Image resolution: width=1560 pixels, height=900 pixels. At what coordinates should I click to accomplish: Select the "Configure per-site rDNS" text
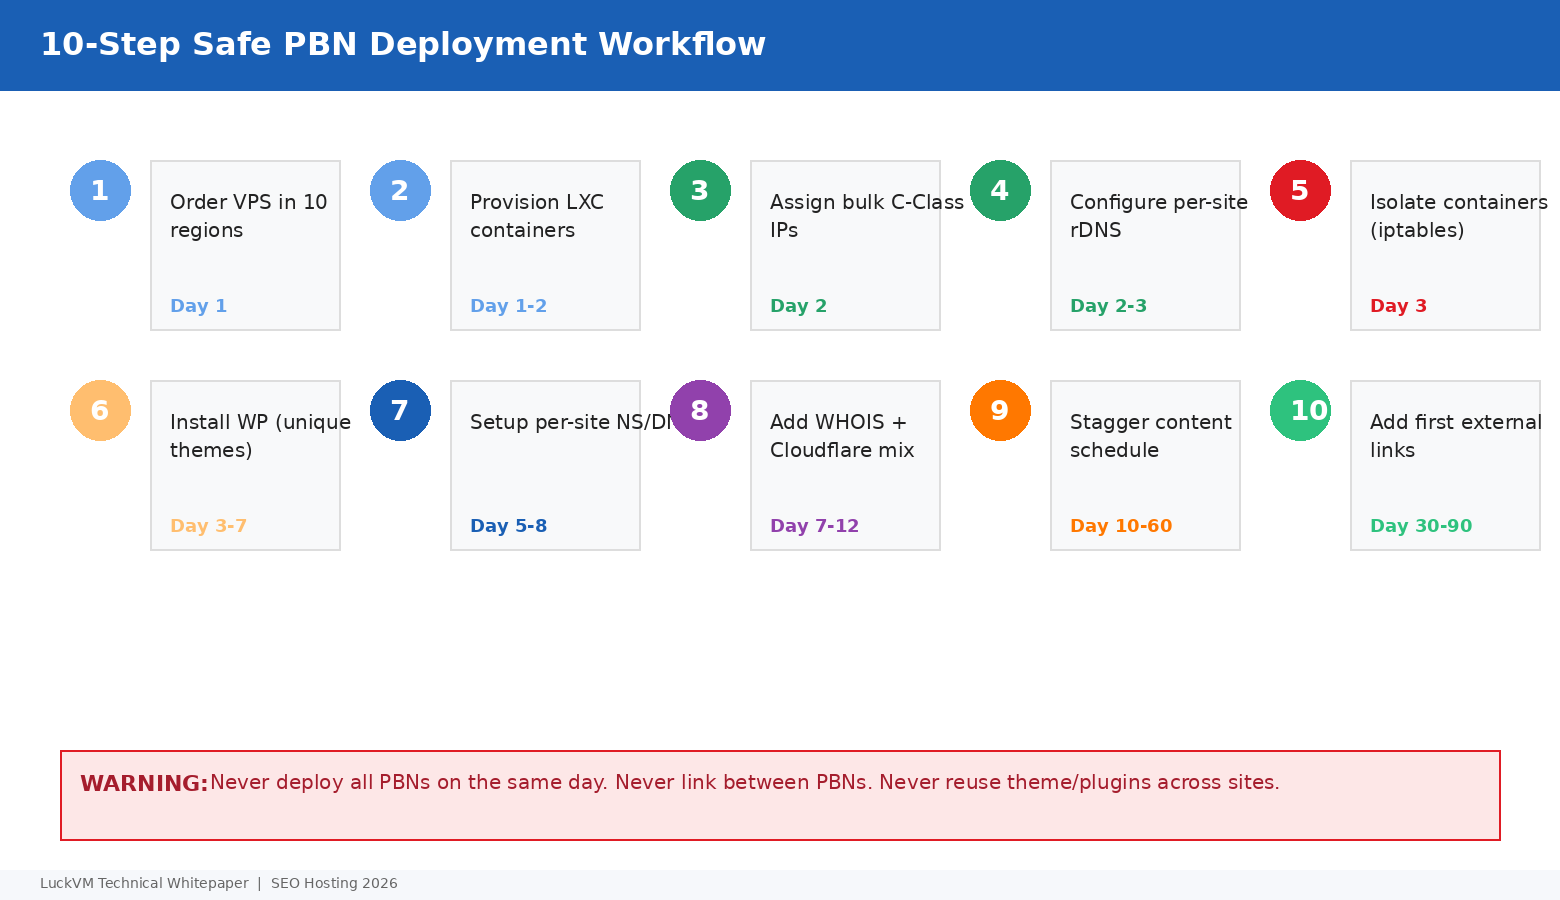[1159, 216]
